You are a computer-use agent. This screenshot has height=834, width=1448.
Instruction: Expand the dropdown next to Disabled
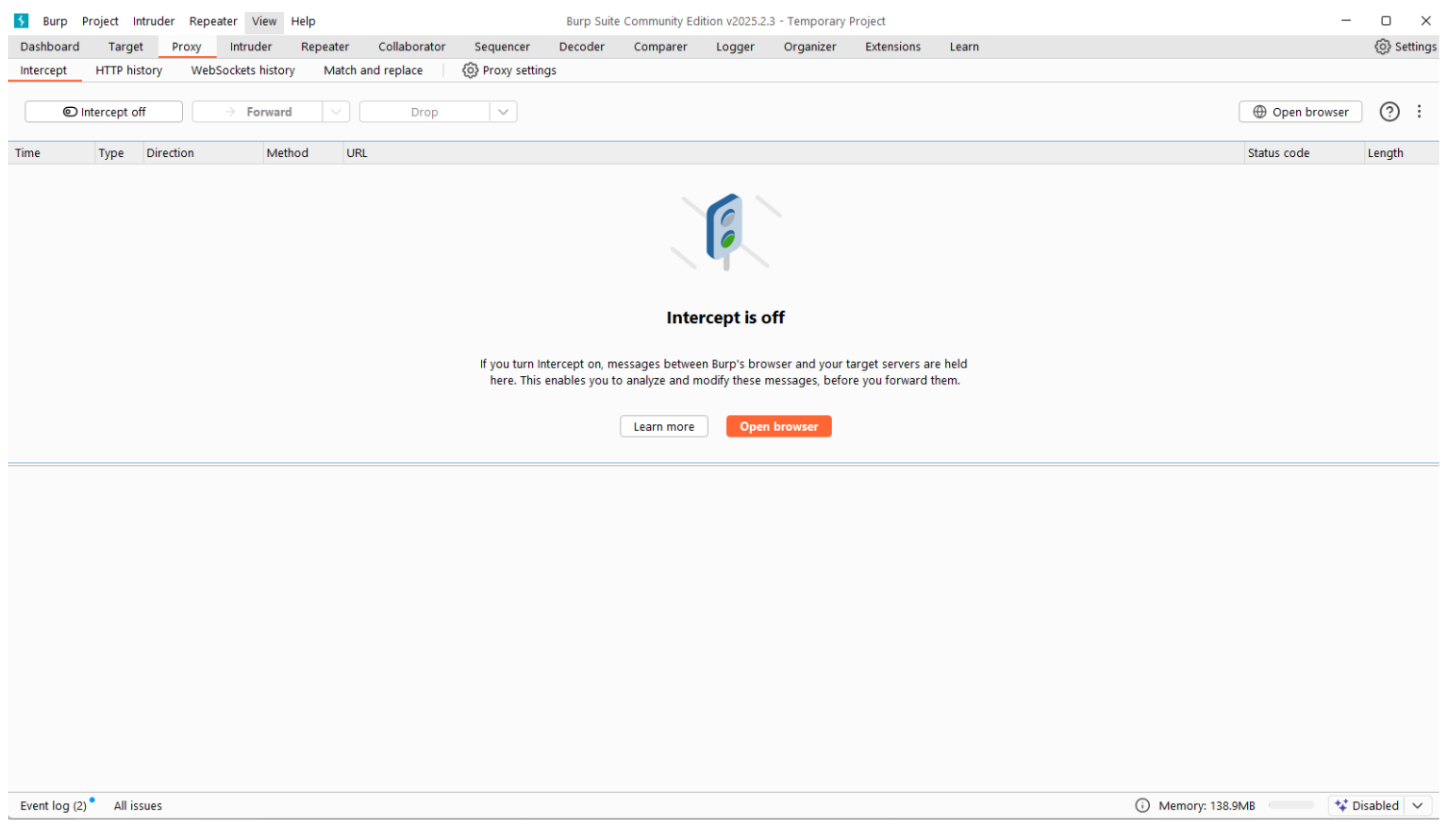pos(1418,806)
